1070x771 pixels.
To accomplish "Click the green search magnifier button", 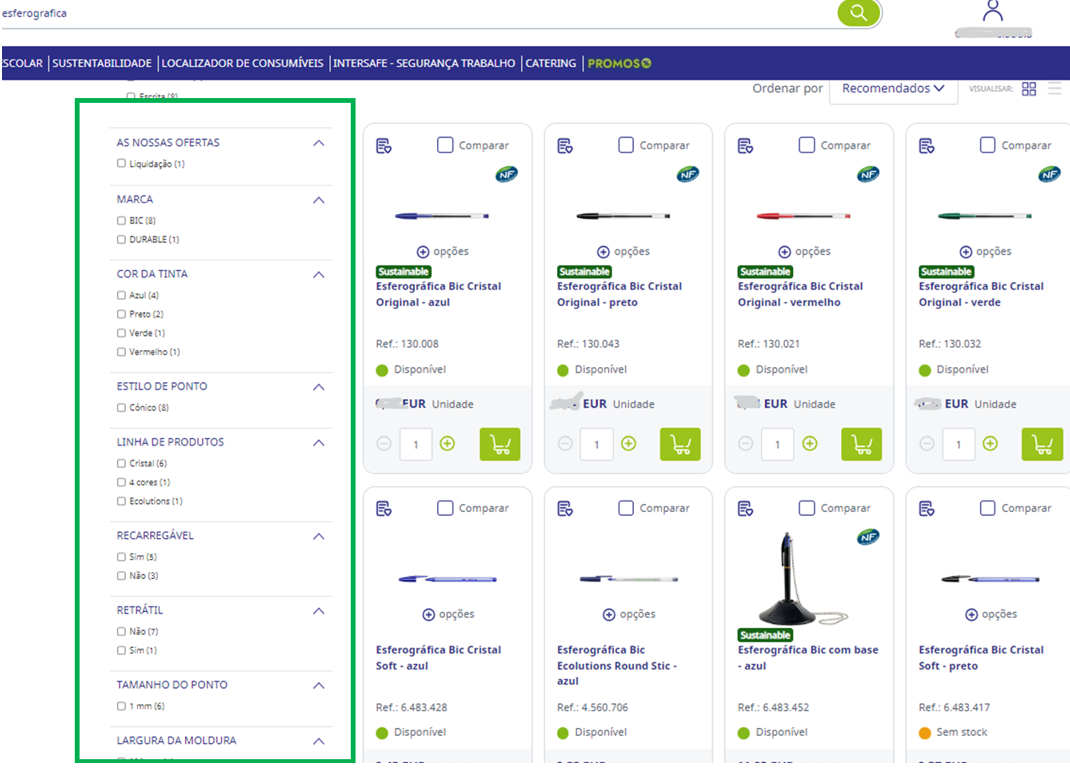I will [x=858, y=12].
